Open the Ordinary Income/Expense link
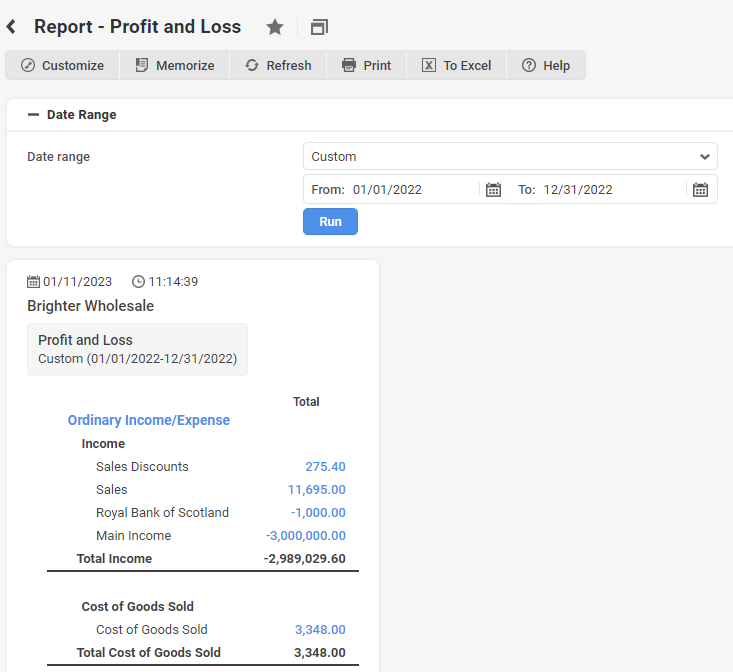Image resolution: width=733 pixels, height=672 pixels. [x=149, y=420]
